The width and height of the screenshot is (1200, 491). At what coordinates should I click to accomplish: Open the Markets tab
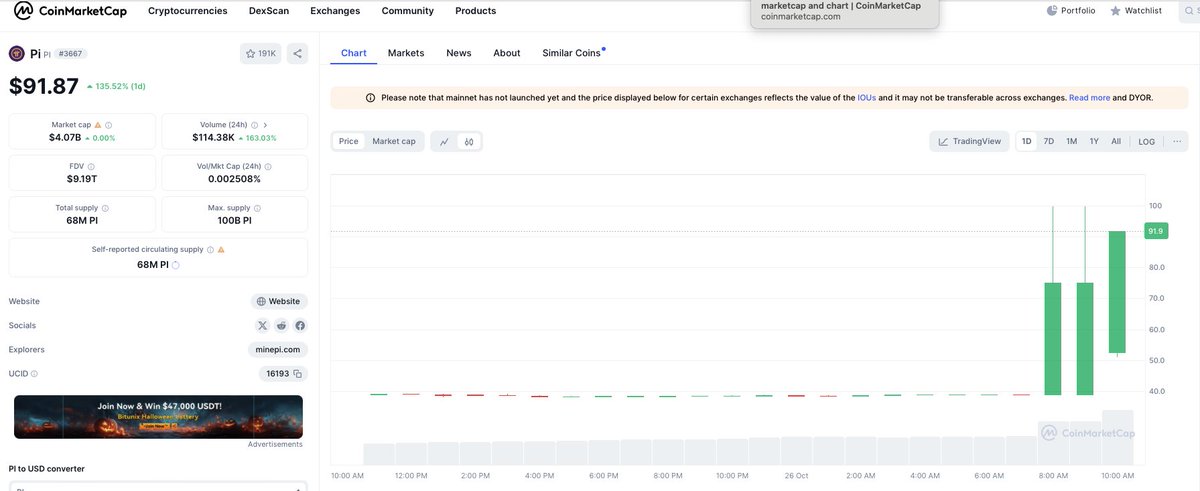406,53
